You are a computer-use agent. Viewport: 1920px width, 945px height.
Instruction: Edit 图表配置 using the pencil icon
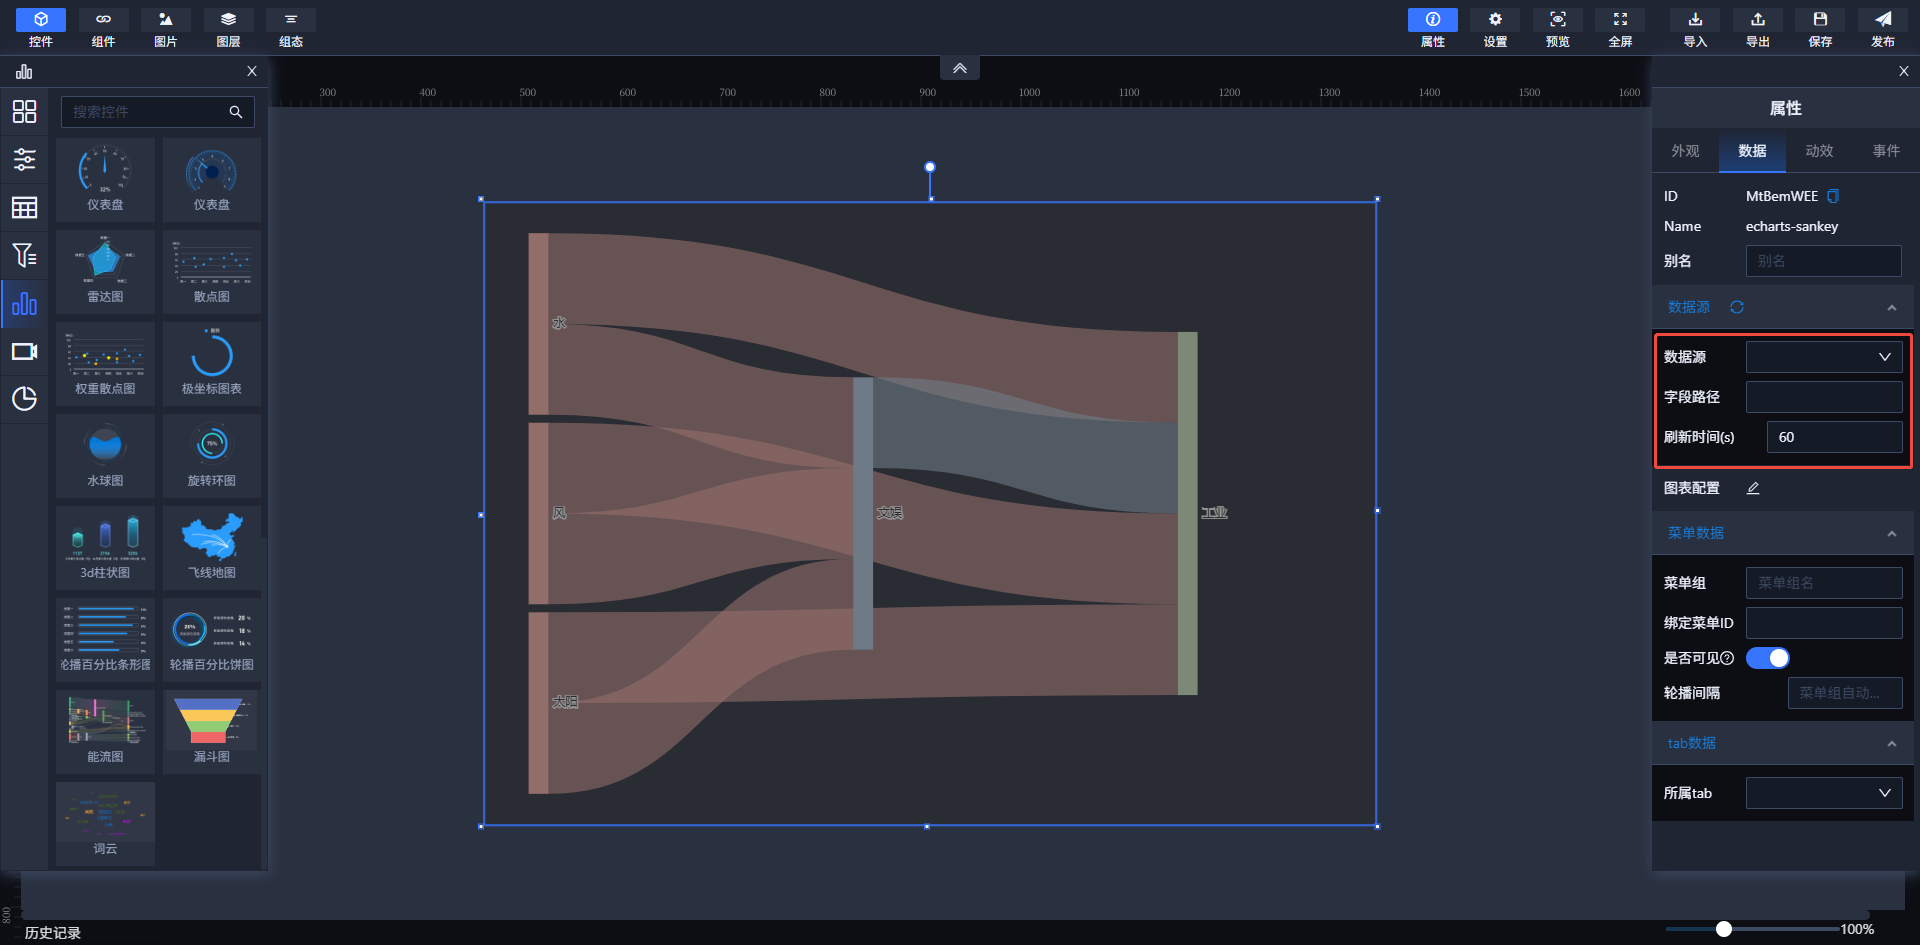point(1753,488)
